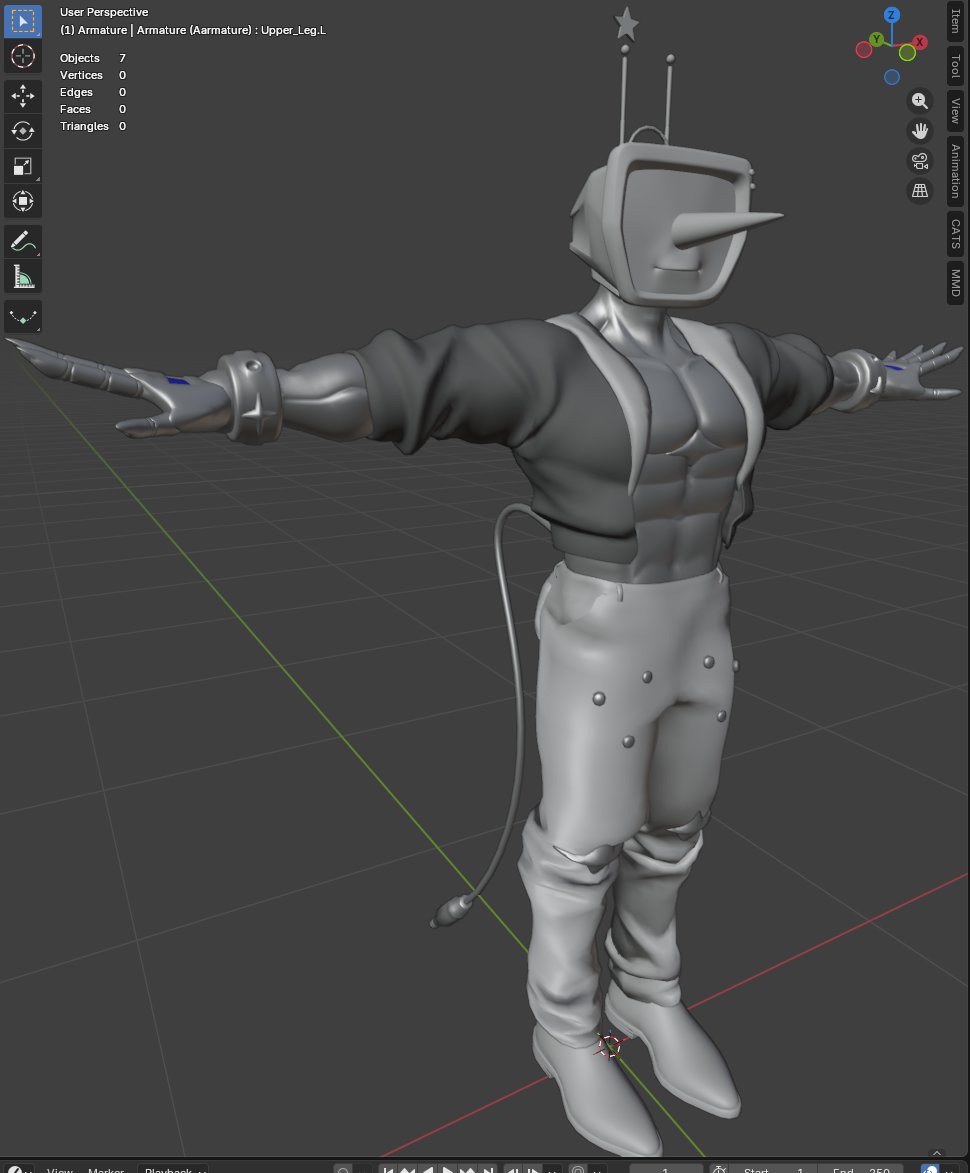The height and width of the screenshot is (1173, 970).
Task: Open the Item sidebar tab
Action: [x=955, y=21]
